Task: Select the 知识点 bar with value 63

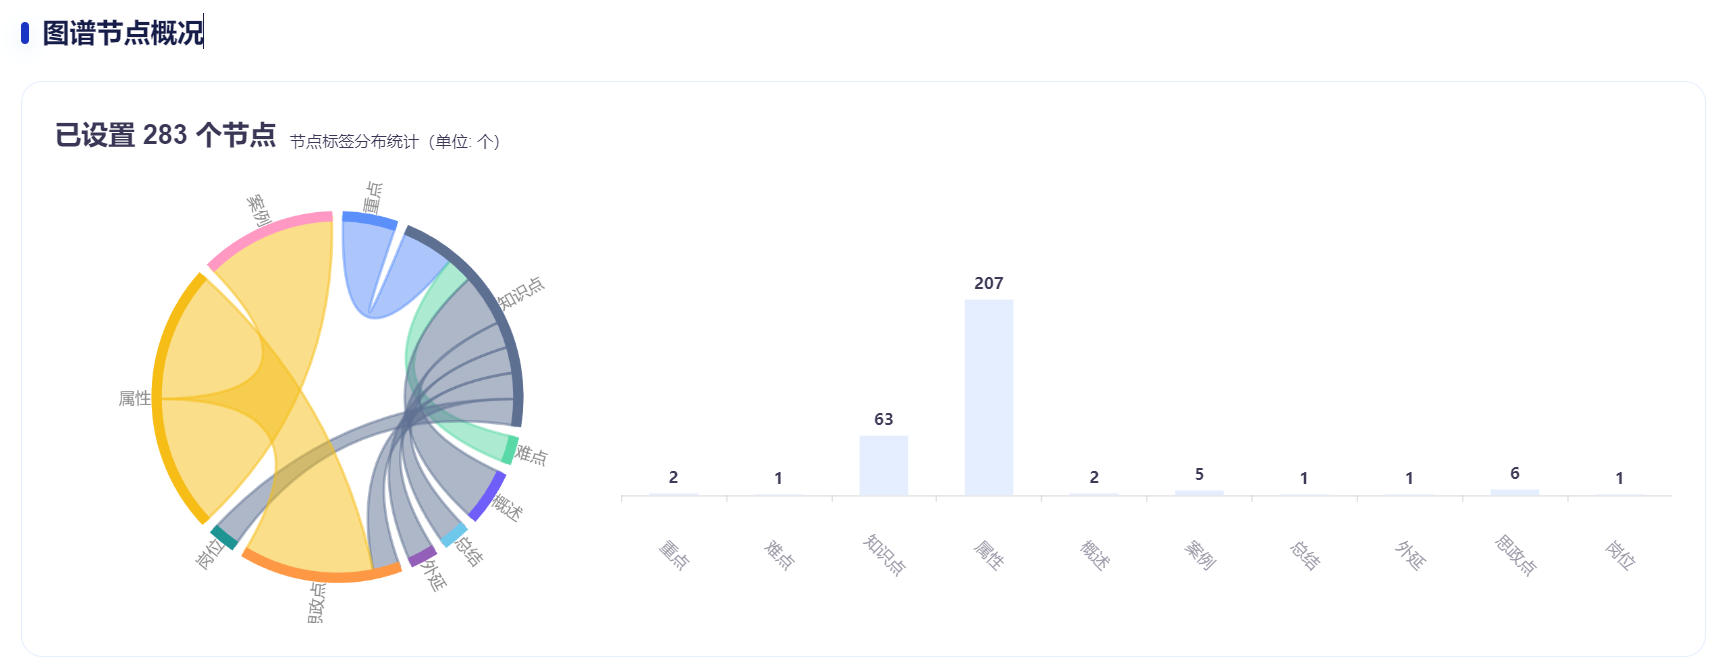Action: [883, 465]
